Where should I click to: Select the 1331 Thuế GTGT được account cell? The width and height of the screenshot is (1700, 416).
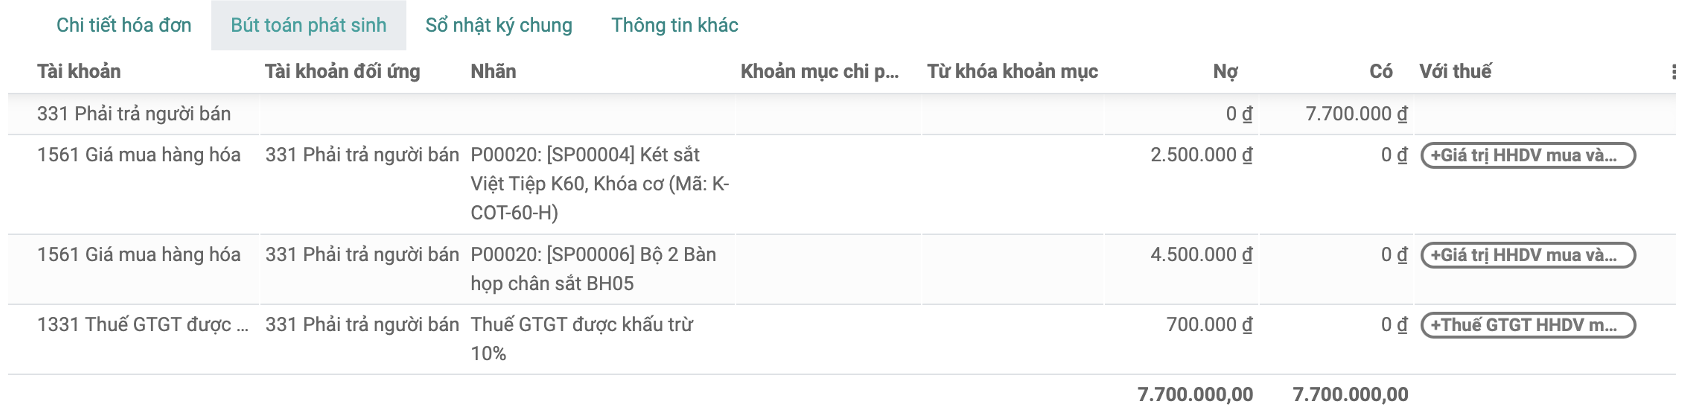(x=143, y=325)
